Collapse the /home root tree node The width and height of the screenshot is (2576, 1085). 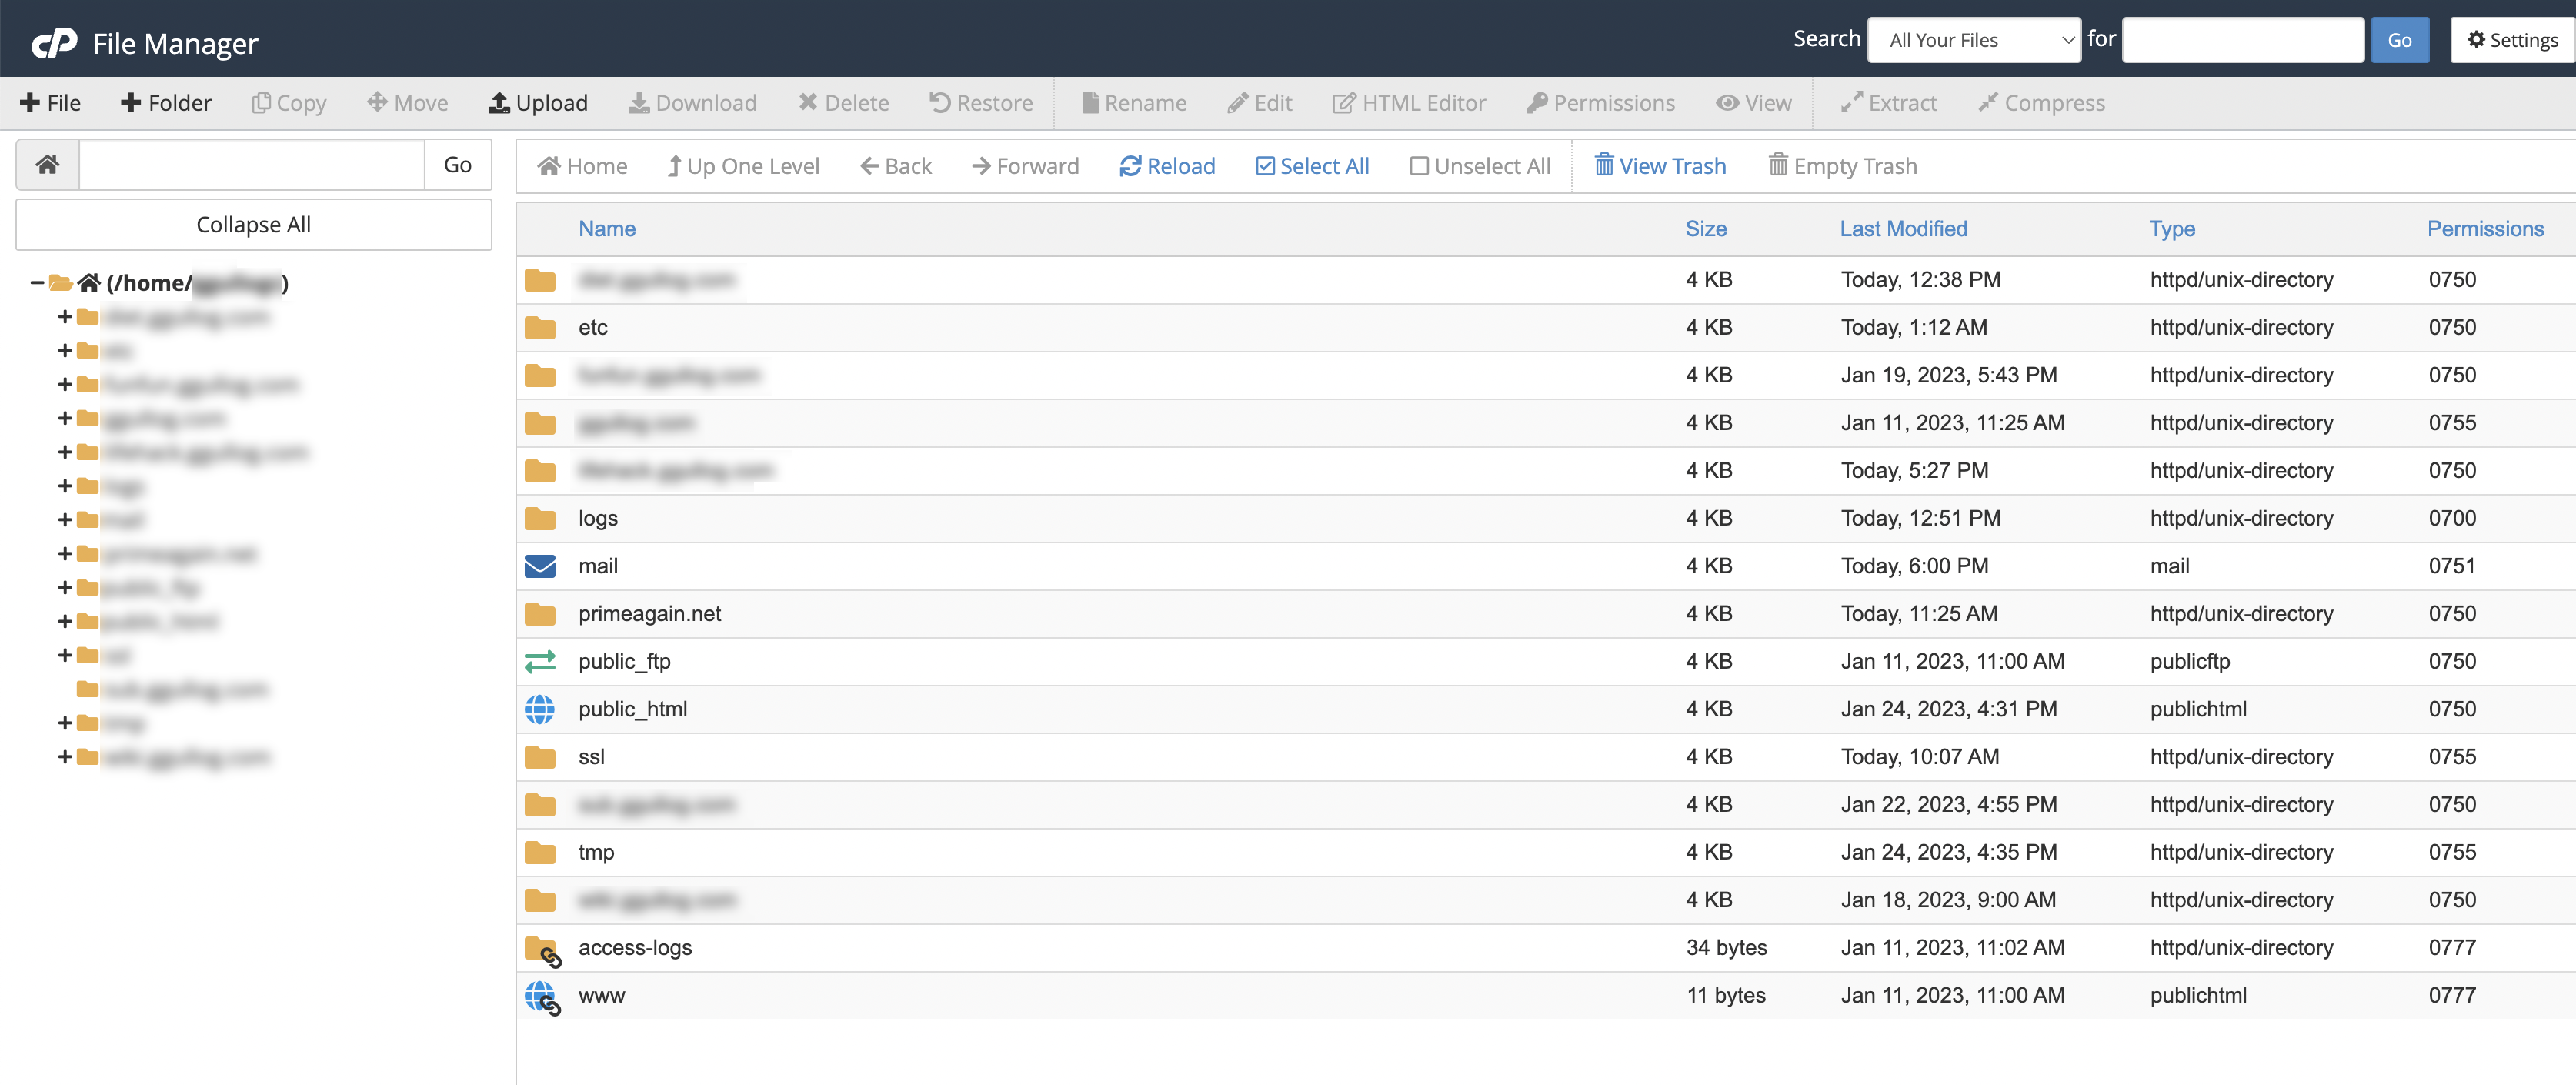click(36, 283)
